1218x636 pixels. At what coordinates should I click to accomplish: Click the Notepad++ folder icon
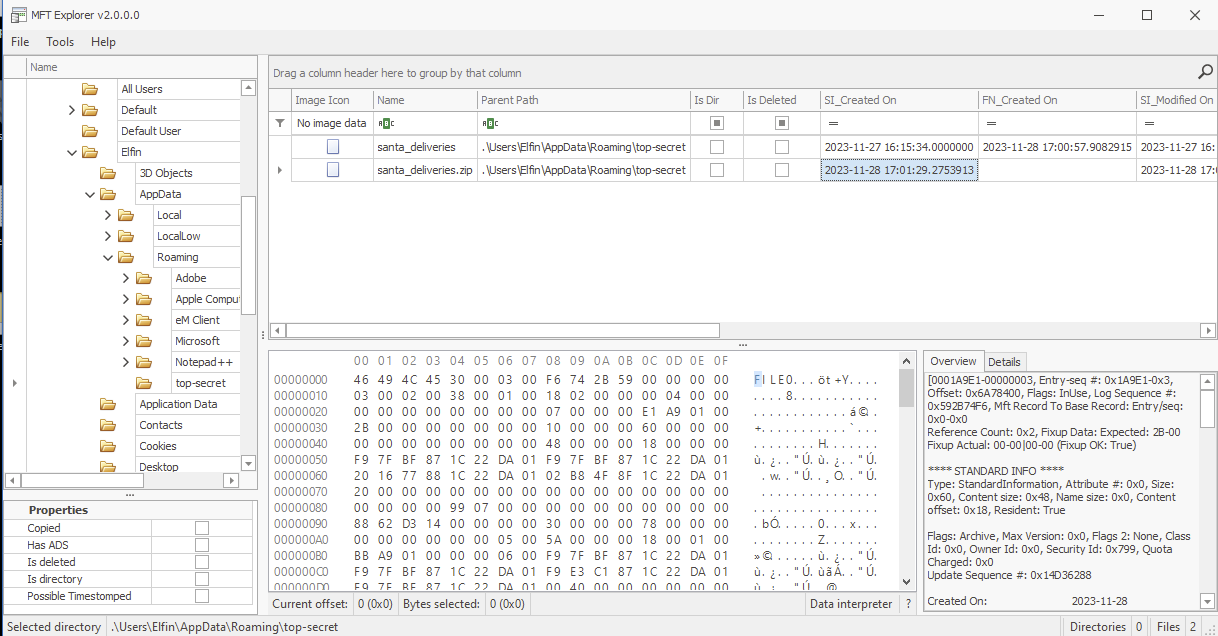pos(144,362)
